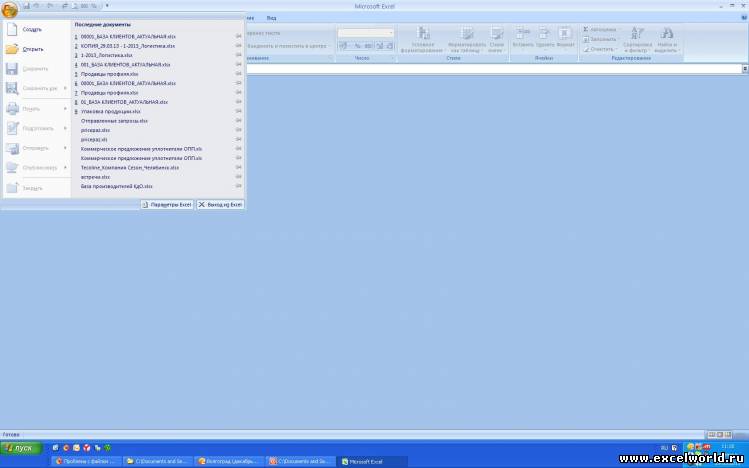Choose Открыть in the Office menu

[33, 49]
